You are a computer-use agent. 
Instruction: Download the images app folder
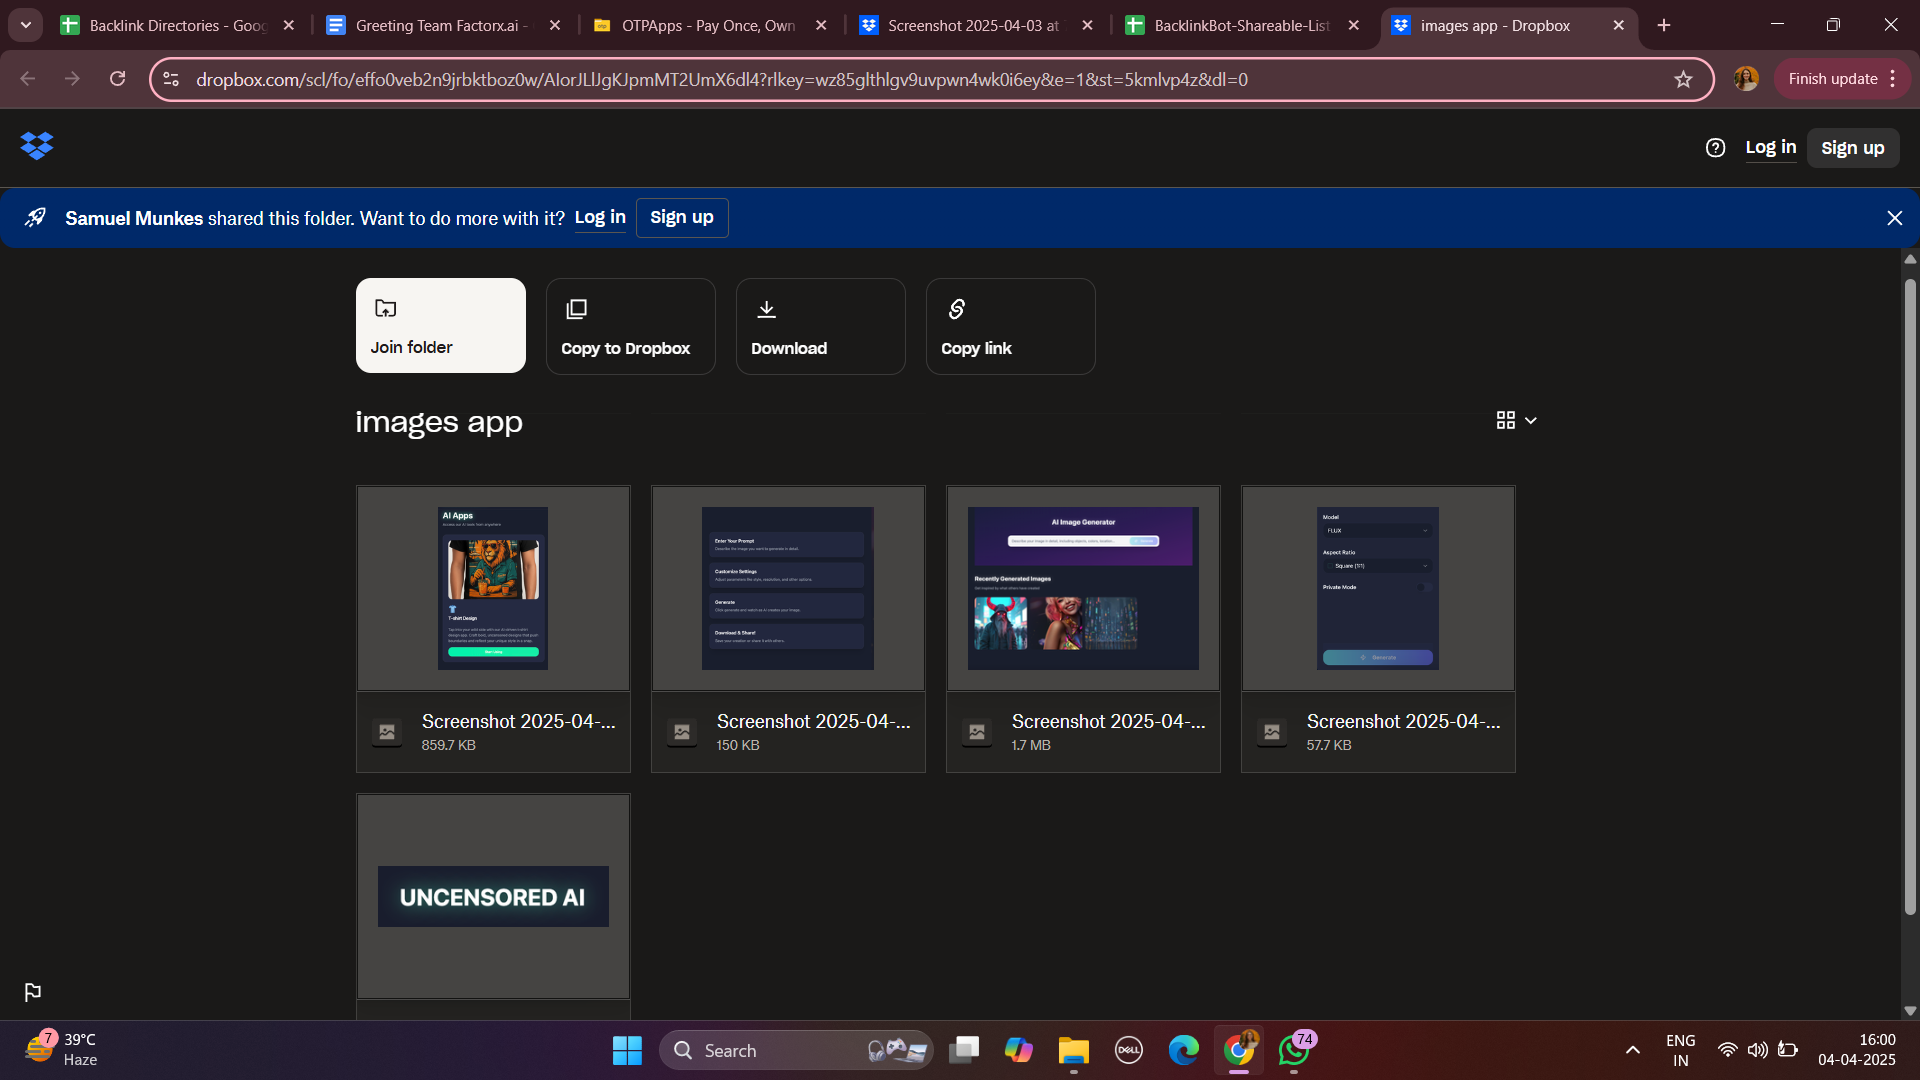click(821, 326)
